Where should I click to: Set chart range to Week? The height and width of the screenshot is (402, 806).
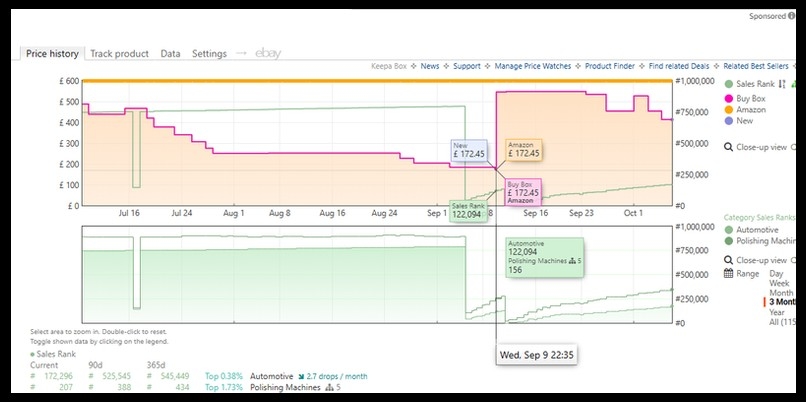pos(779,283)
